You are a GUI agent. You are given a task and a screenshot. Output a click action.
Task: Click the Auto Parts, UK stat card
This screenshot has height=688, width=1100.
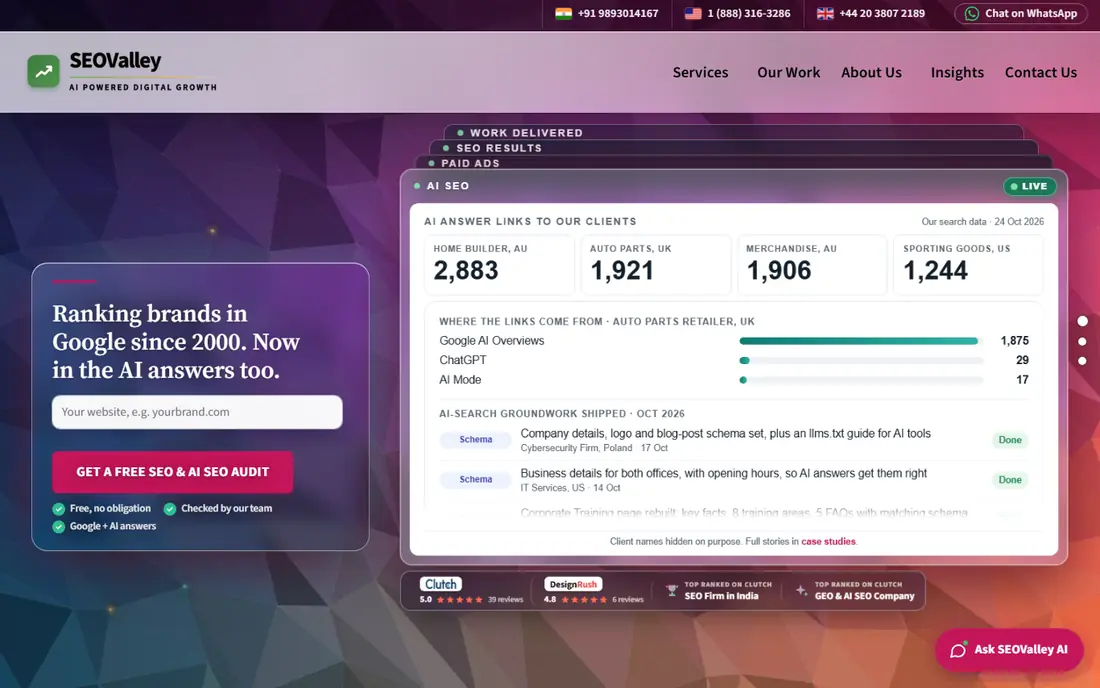[x=655, y=265]
